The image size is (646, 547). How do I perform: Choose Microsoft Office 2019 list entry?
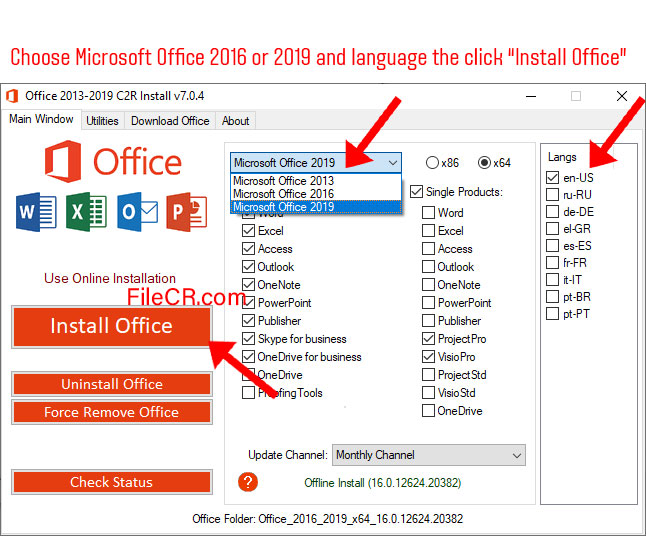pos(316,207)
